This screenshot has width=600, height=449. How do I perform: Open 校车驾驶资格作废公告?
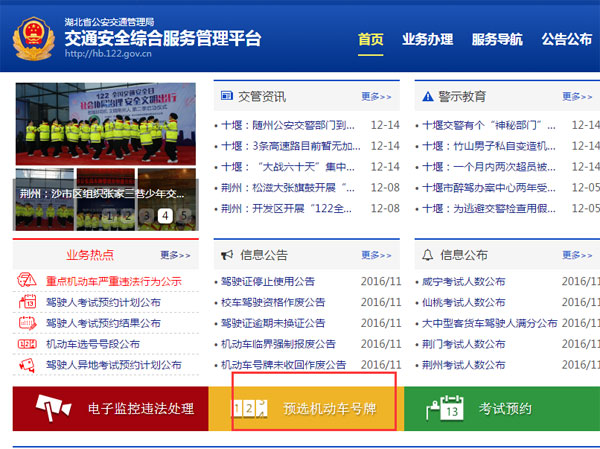coord(273,302)
